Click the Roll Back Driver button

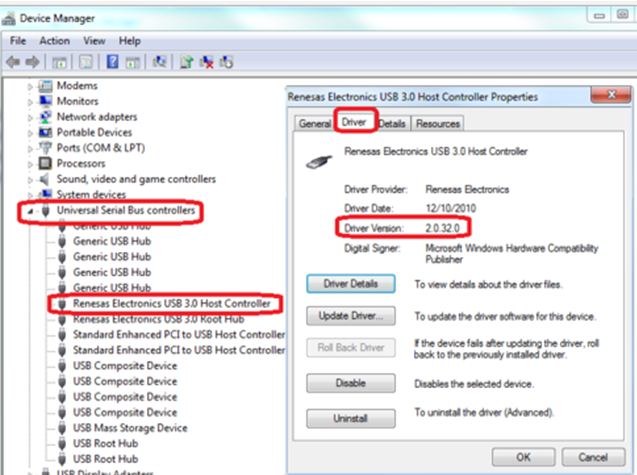(x=351, y=347)
